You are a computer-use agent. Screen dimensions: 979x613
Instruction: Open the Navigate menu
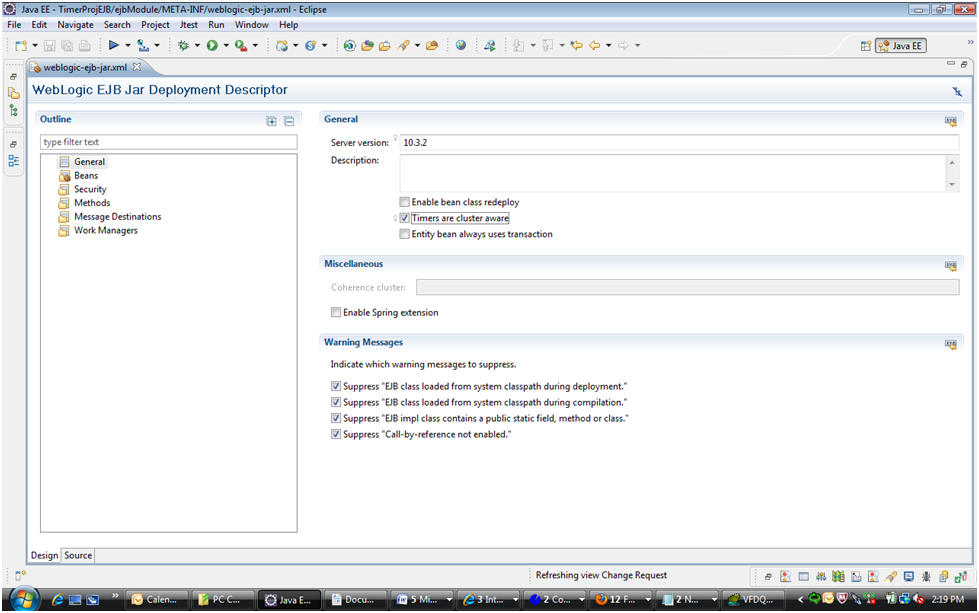76,25
